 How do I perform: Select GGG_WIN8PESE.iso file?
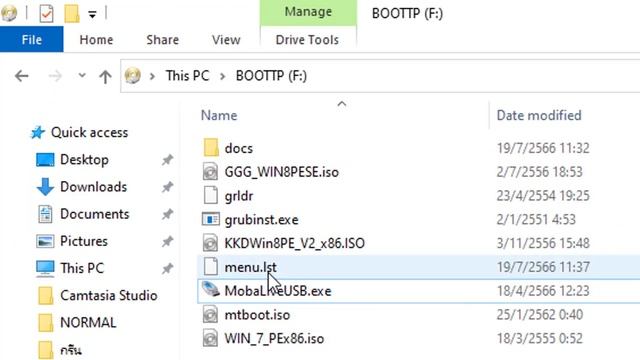tap(282, 172)
